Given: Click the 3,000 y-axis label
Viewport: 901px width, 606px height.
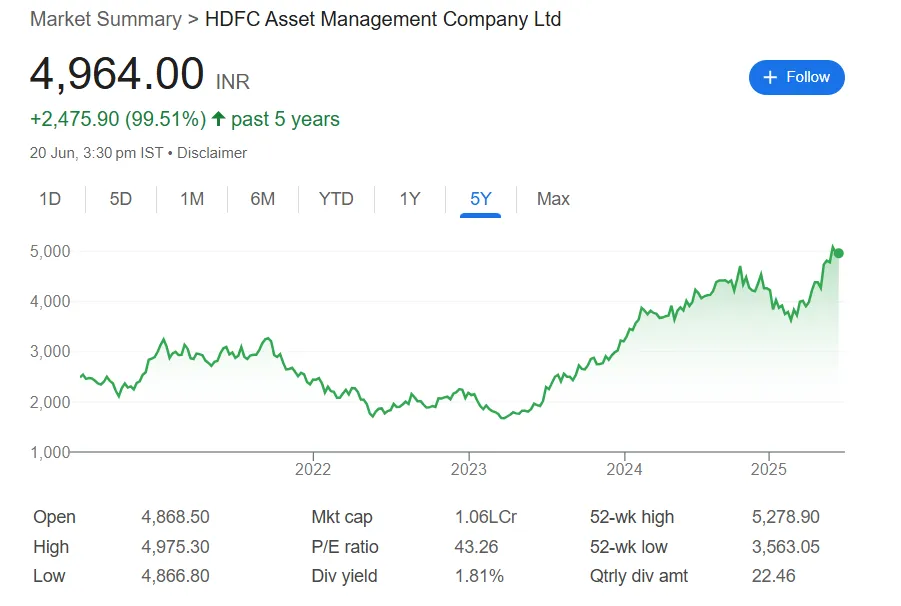Looking at the screenshot, I should 50,351.
